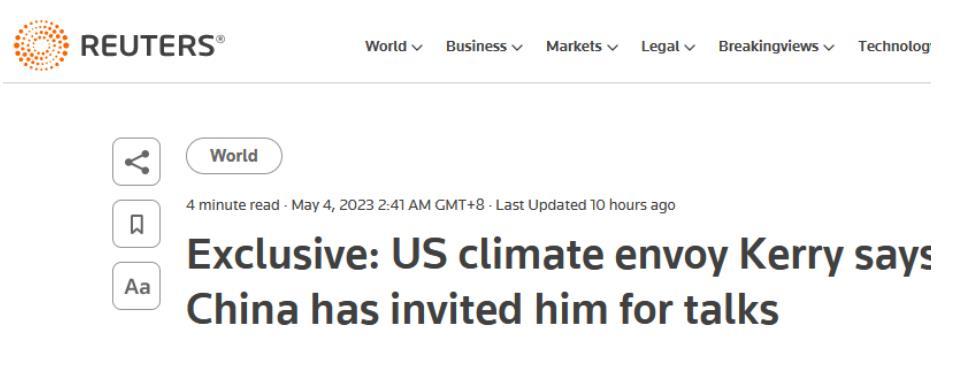Open the Breakingviews navigation menu label
953x380 pixels.
(768, 46)
